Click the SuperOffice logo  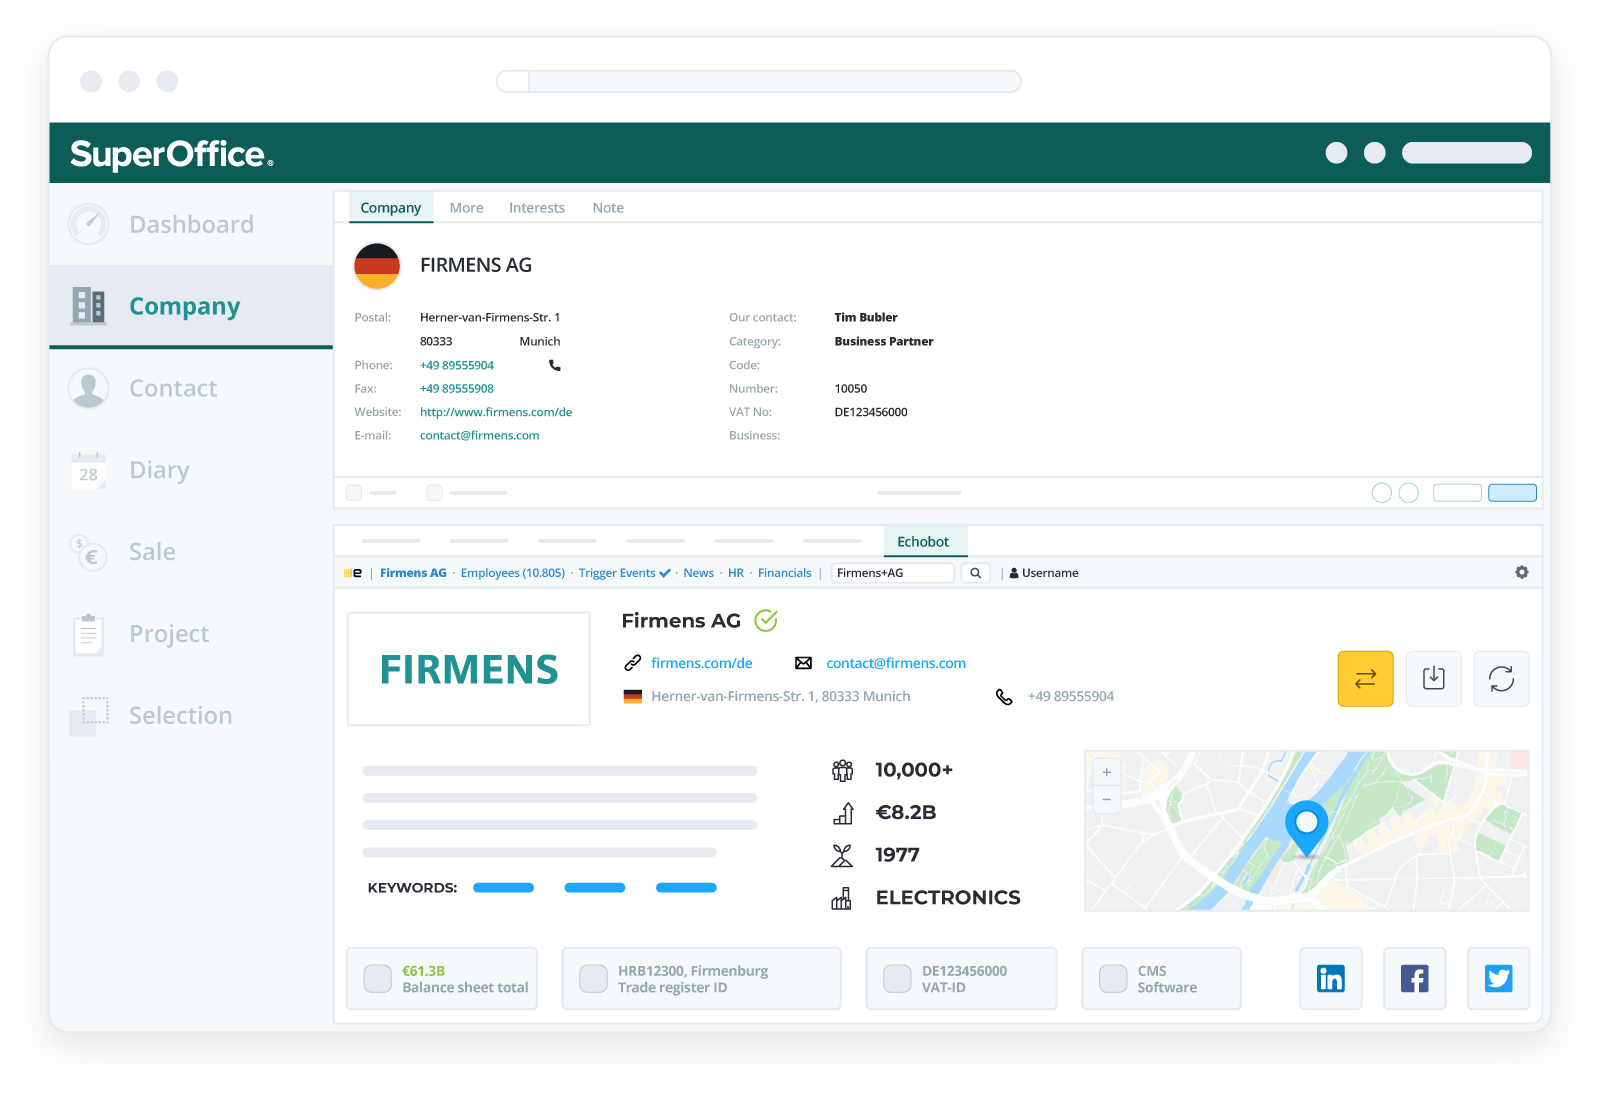pos(171,154)
